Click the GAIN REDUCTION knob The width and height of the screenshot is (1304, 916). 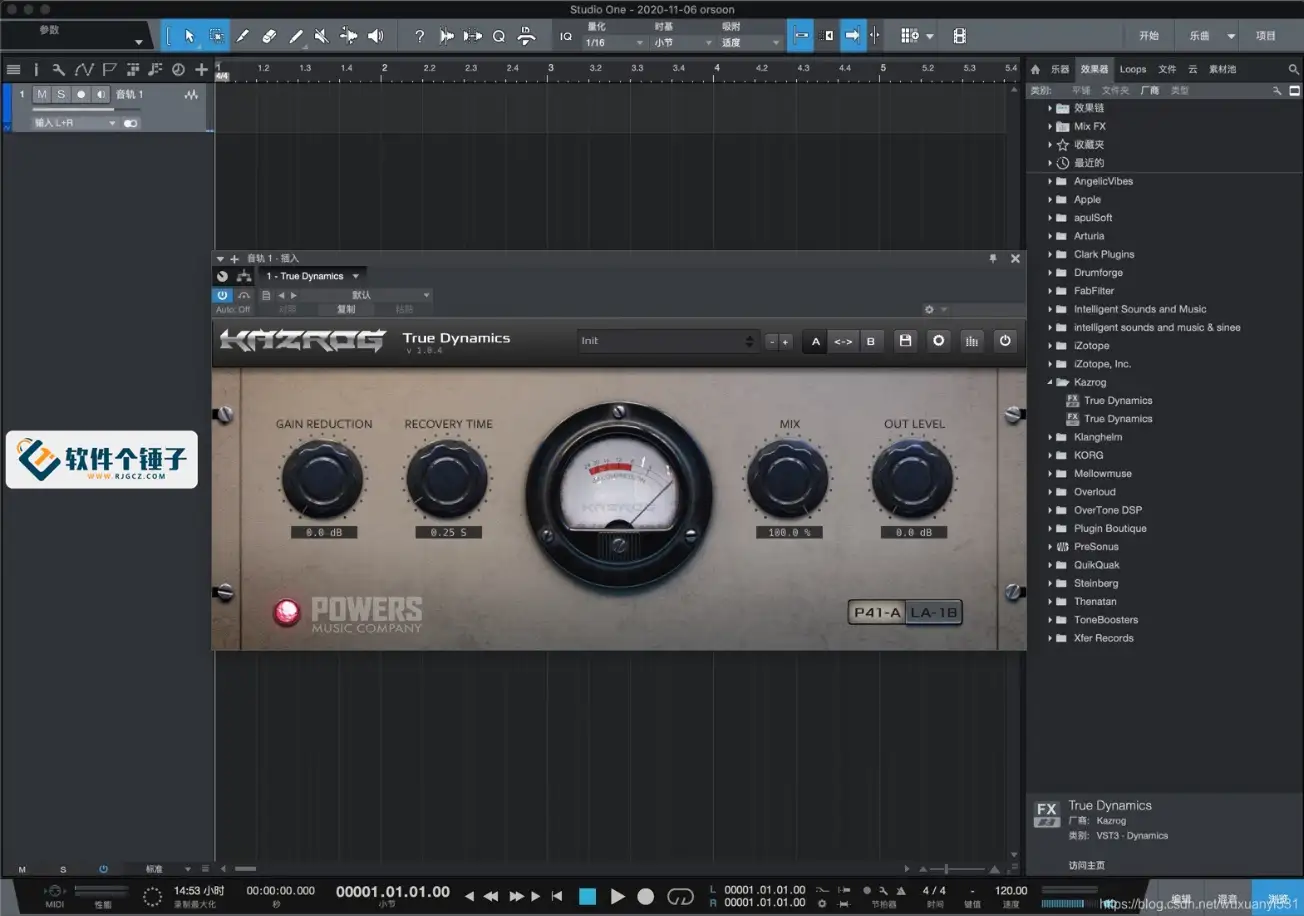coord(323,479)
